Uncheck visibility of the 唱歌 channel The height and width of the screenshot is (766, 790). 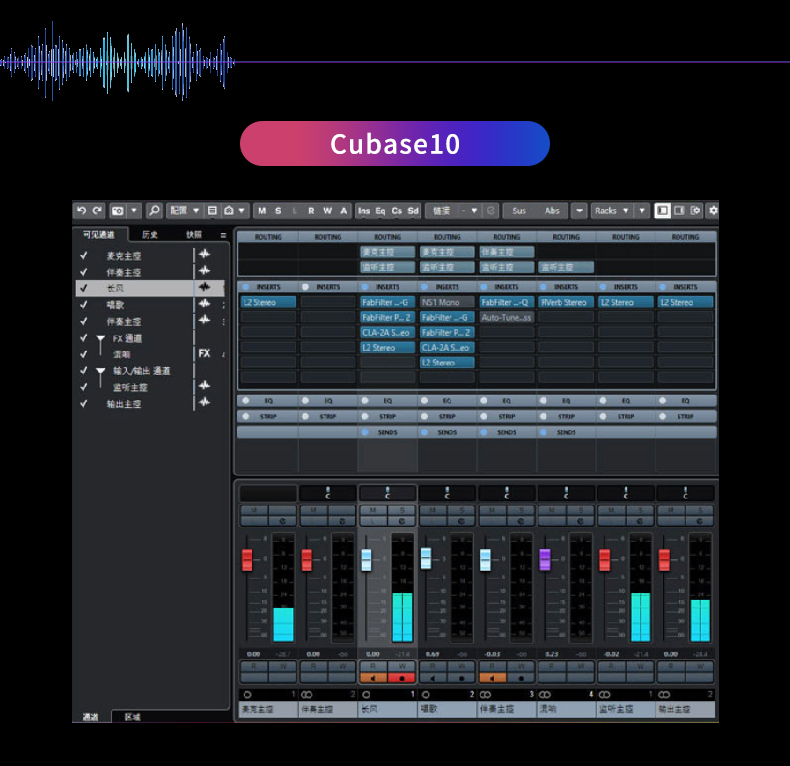click(84, 304)
